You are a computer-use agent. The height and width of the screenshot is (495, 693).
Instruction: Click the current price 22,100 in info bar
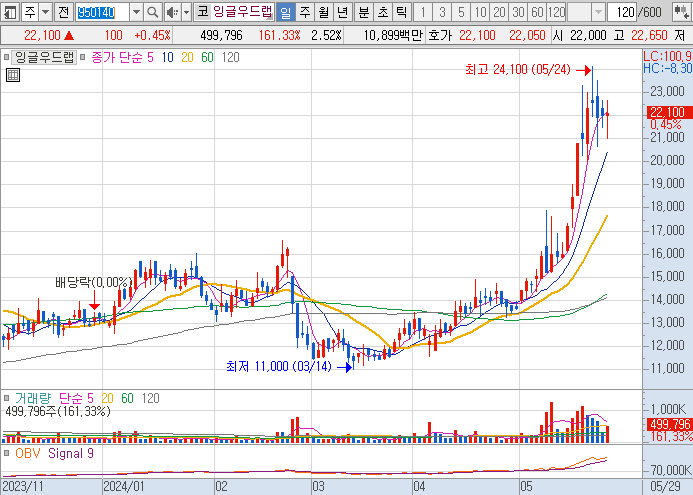tap(42, 35)
